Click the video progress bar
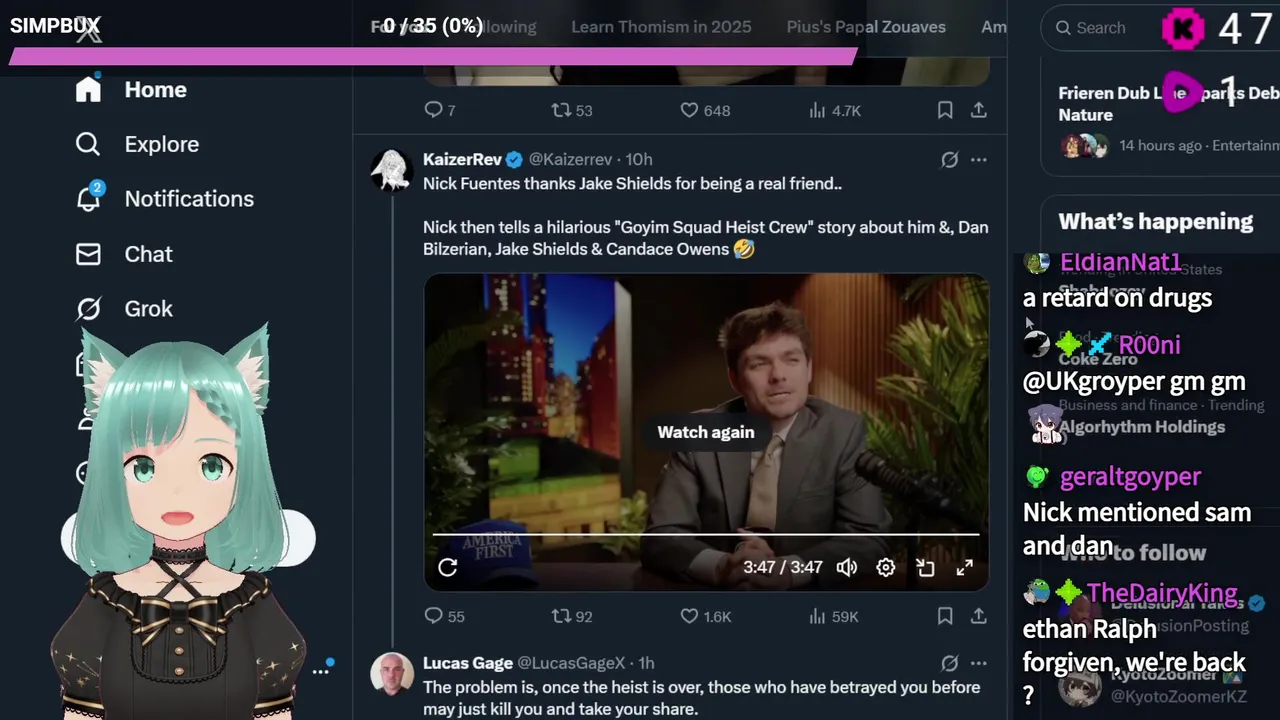This screenshot has height=720, width=1280. [706, 535]
